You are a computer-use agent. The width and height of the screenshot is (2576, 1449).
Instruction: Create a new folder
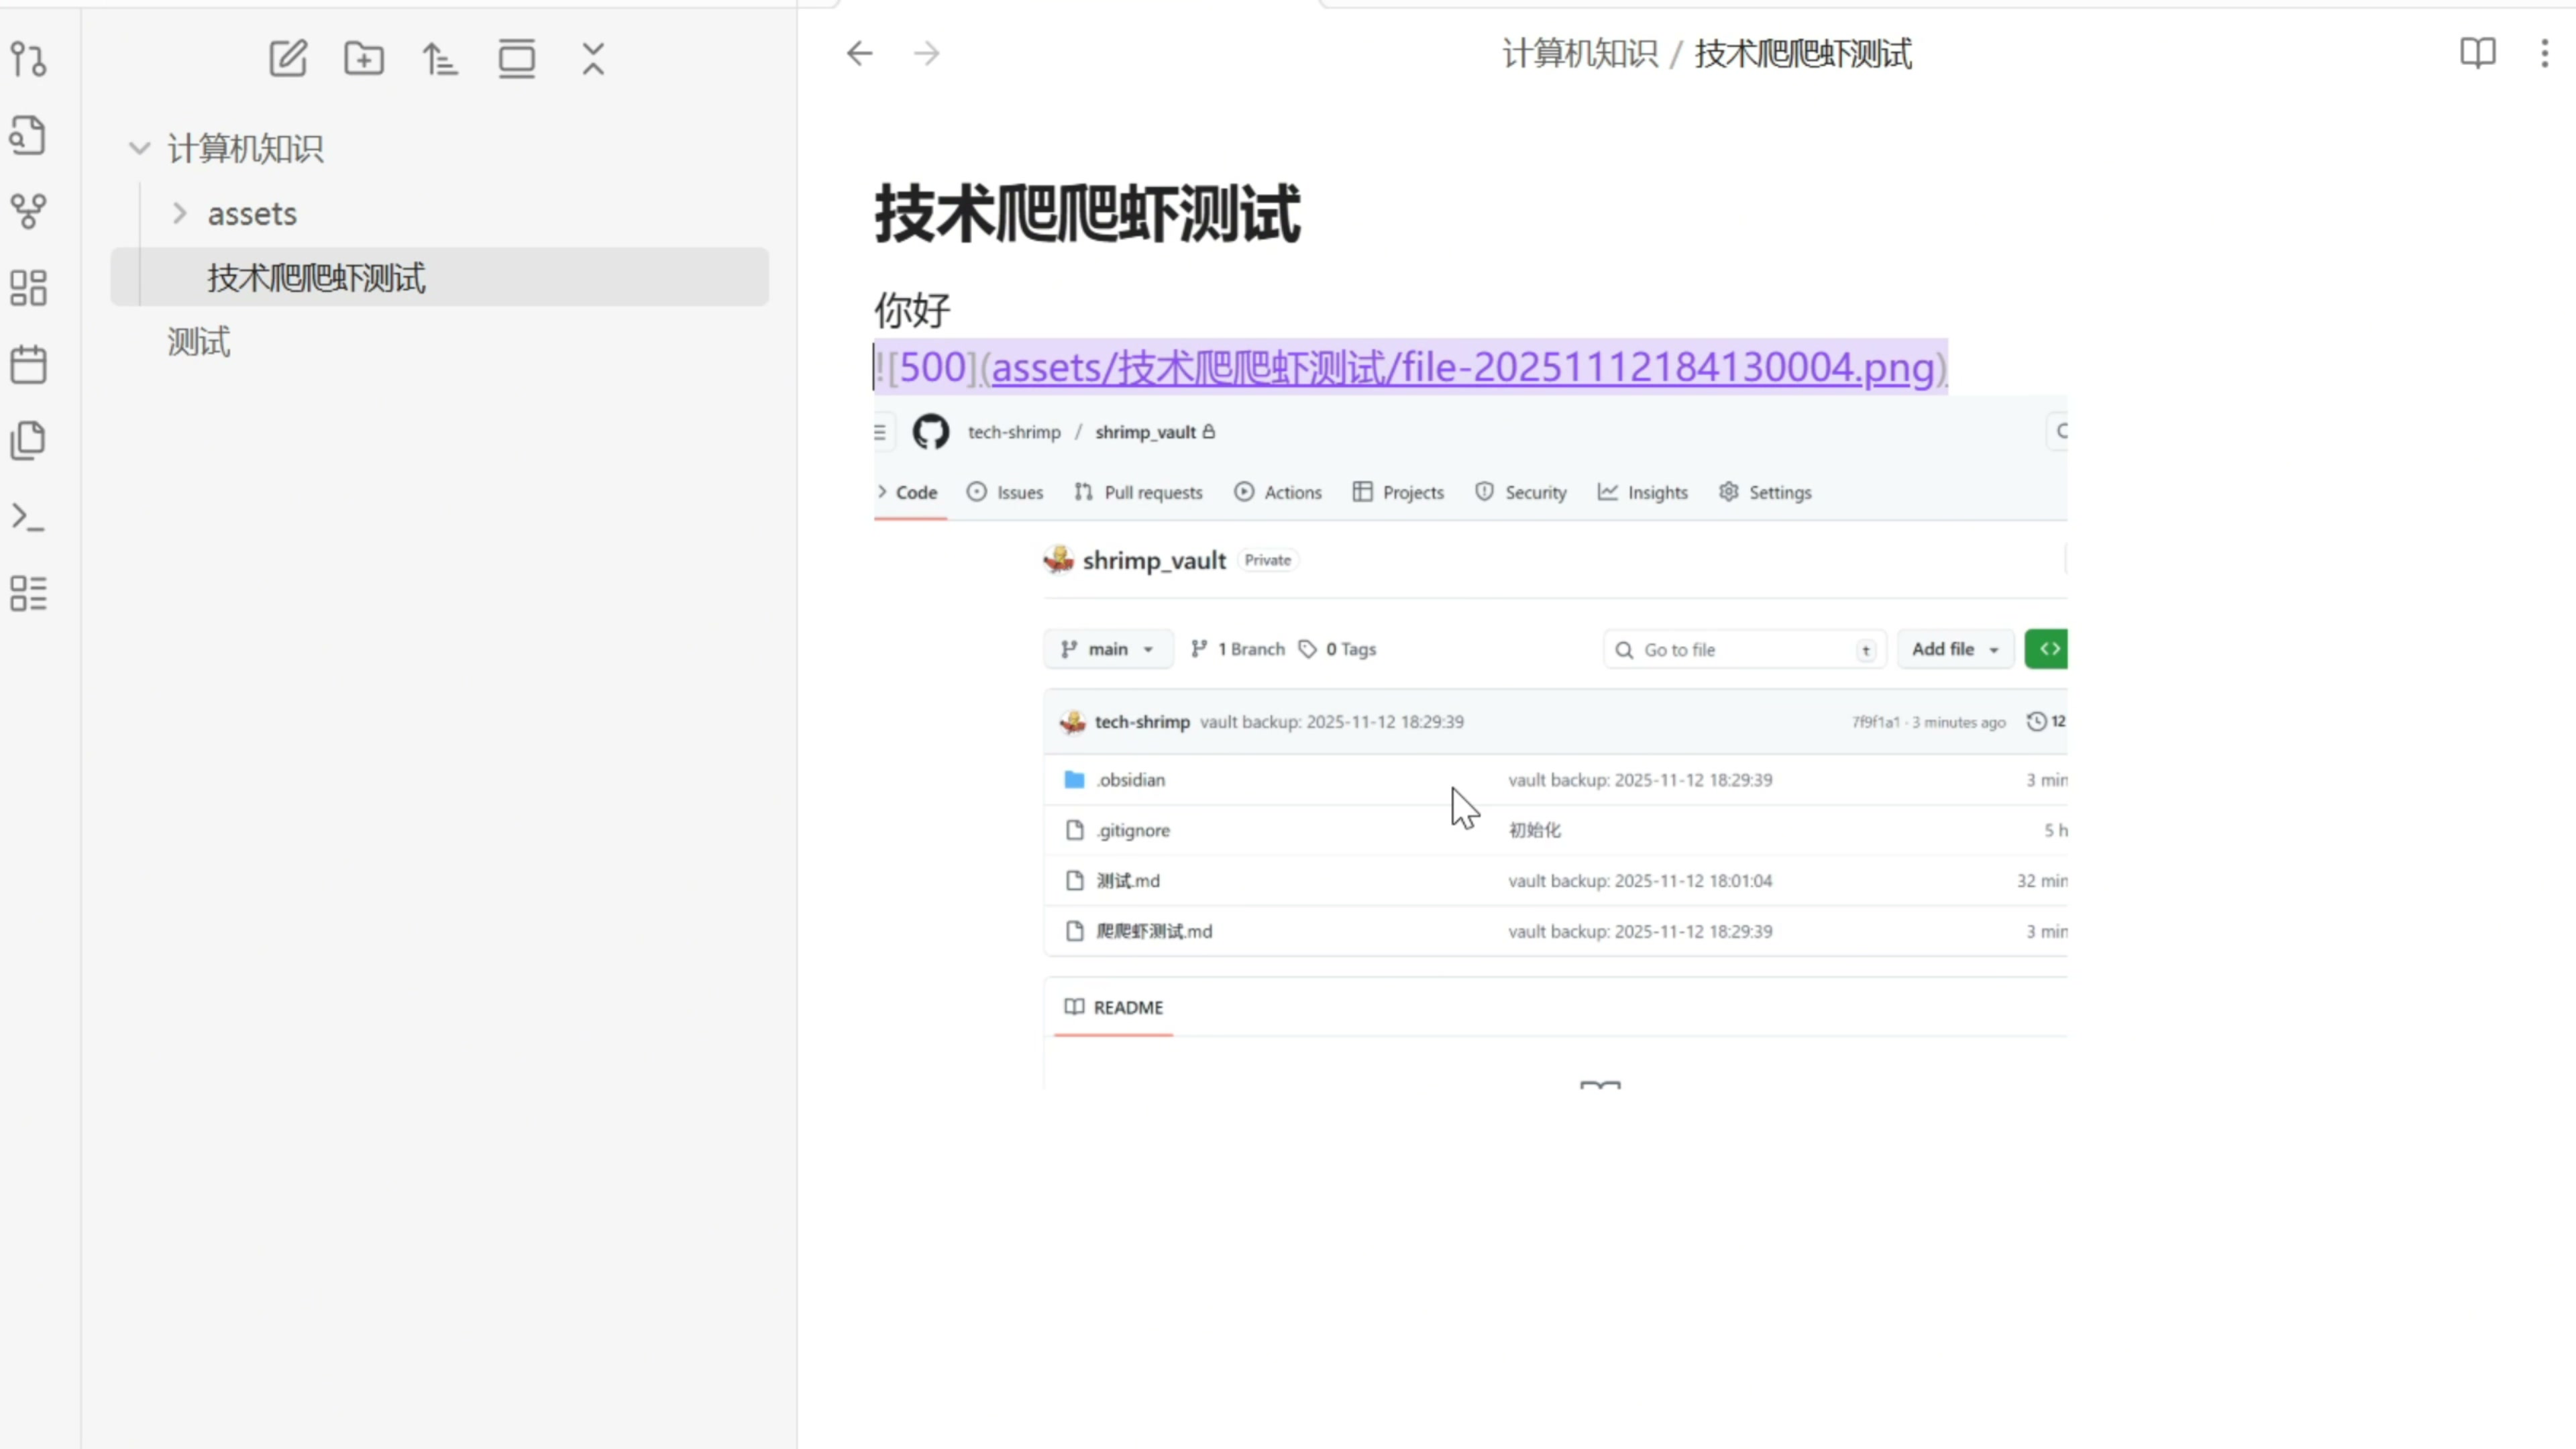[364, 59]
